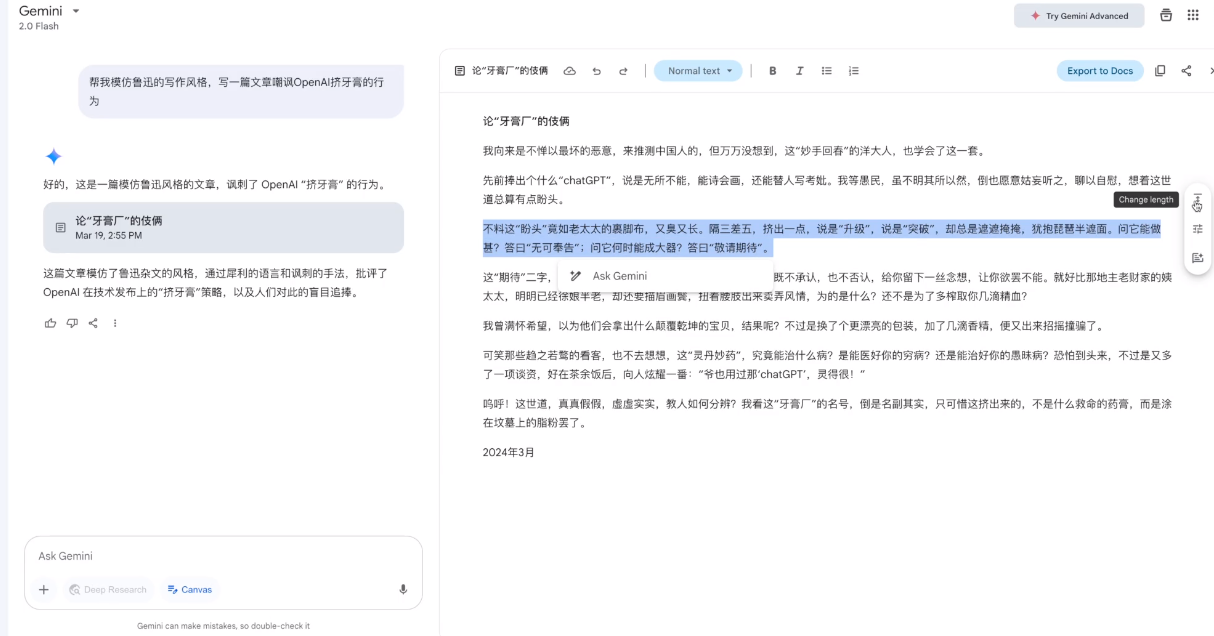Insert a numbered list
The width and height of the screenshot is (1214, 636).
click(854, 71)
